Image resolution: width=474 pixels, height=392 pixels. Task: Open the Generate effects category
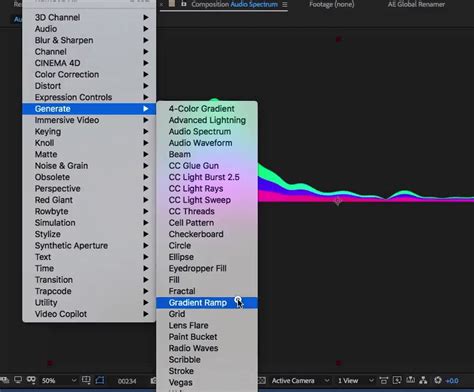point(89,109)
